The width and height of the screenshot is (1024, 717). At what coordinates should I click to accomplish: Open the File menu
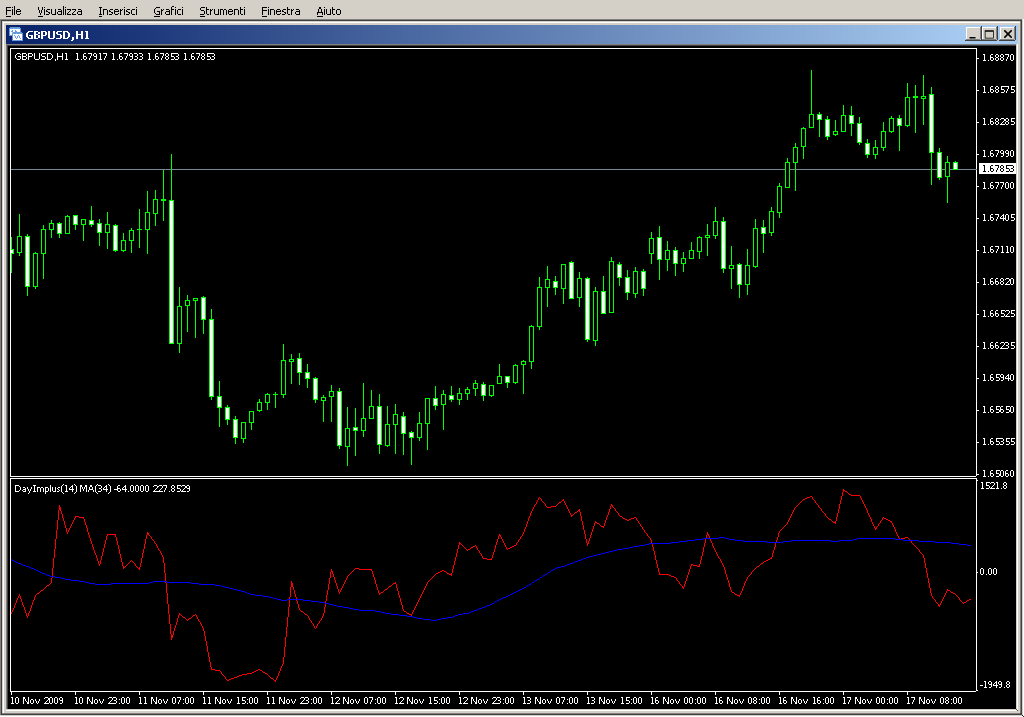(13, 11)
